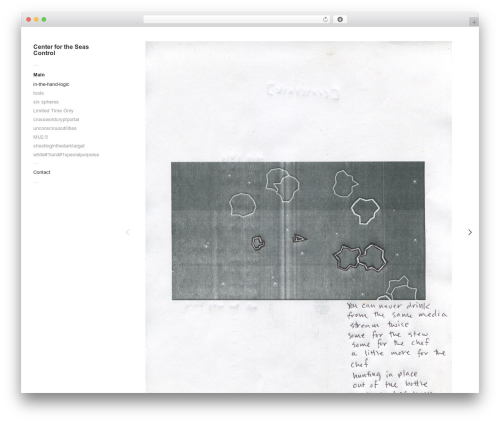500x423 pixels.
Task: Click the next image arrow
Action: pos(470,232)
